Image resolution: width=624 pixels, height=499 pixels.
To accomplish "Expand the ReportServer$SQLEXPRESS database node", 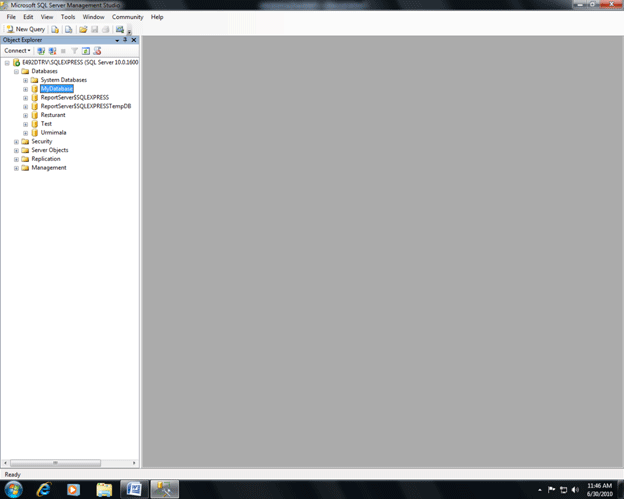I will [x=25, y=98].
